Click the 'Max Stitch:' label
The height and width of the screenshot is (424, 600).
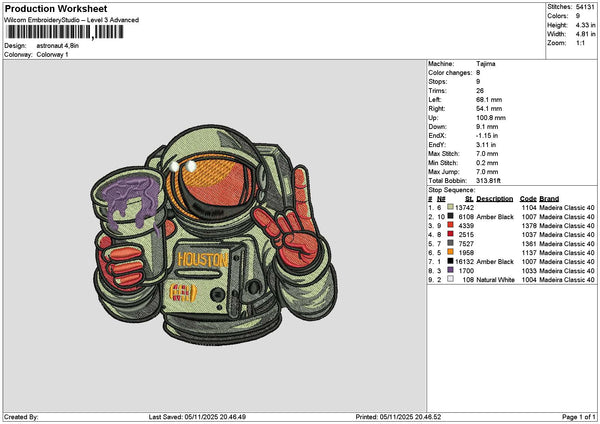click(x=444, y=153)
